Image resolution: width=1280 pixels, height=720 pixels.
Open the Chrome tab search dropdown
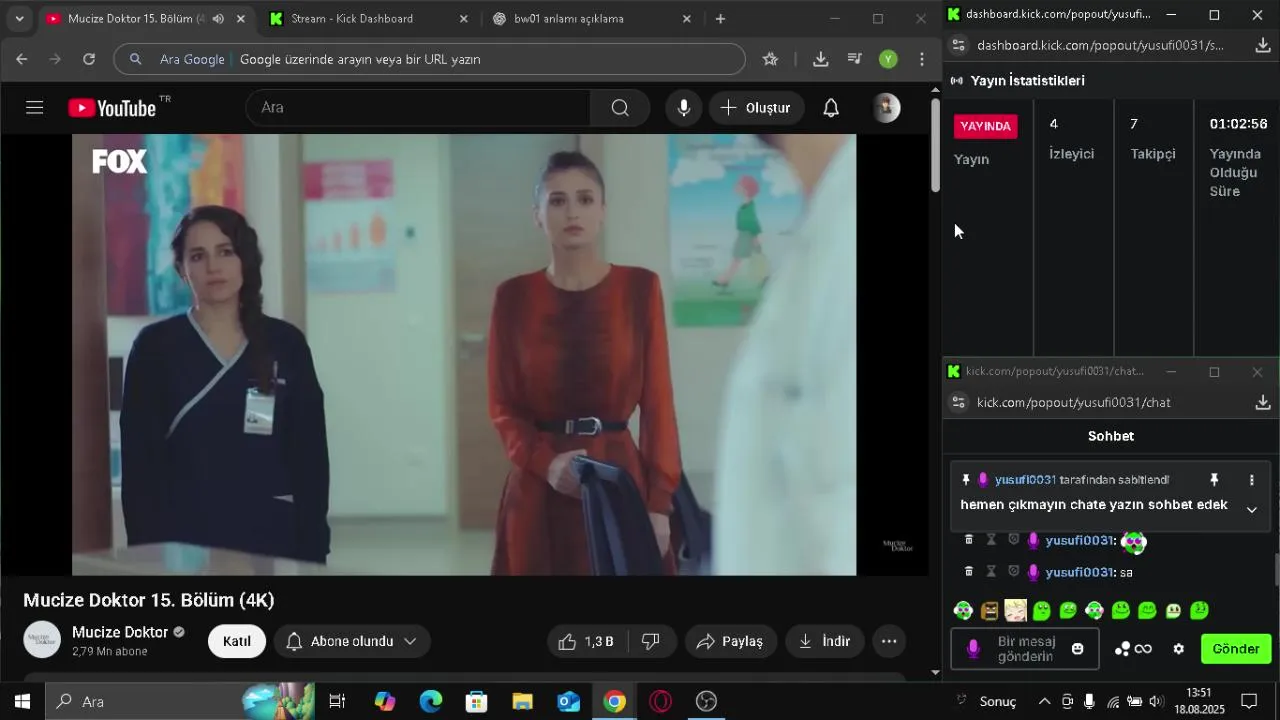[x=19, y=19]
